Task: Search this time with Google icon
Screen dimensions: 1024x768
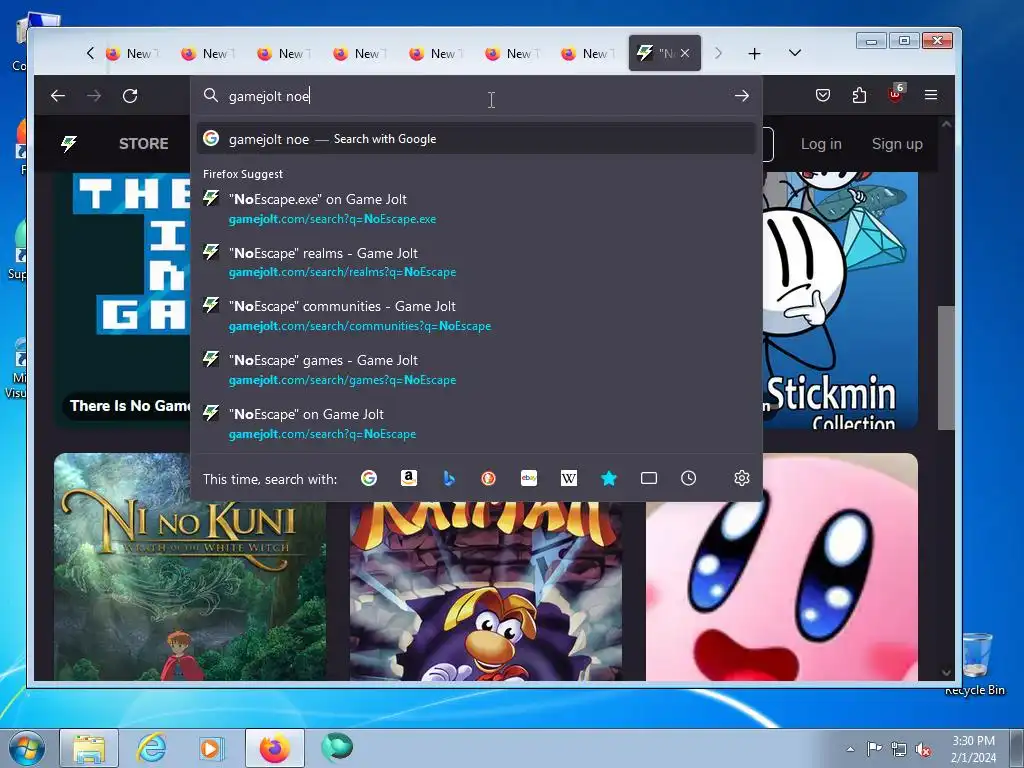Action: pos(369,479)
